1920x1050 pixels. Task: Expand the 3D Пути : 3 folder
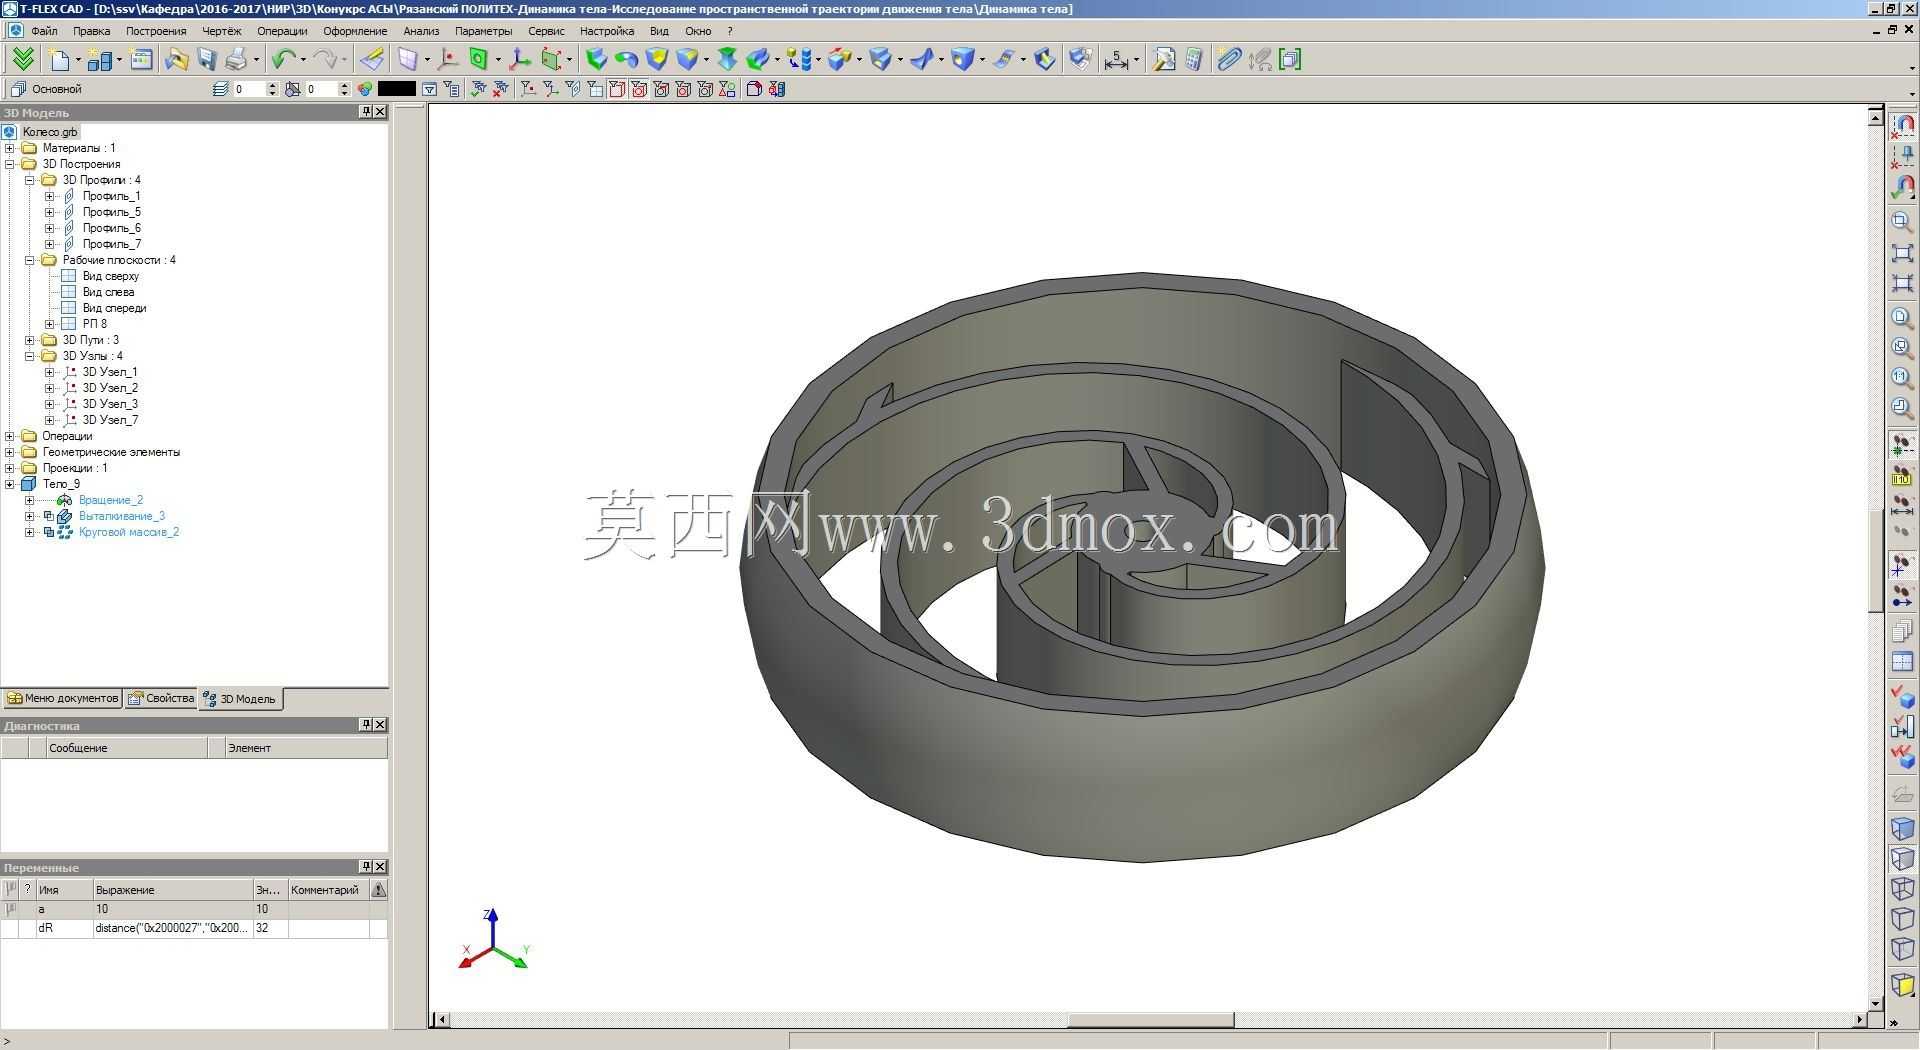pyautogui.click(x=30, y=340)
